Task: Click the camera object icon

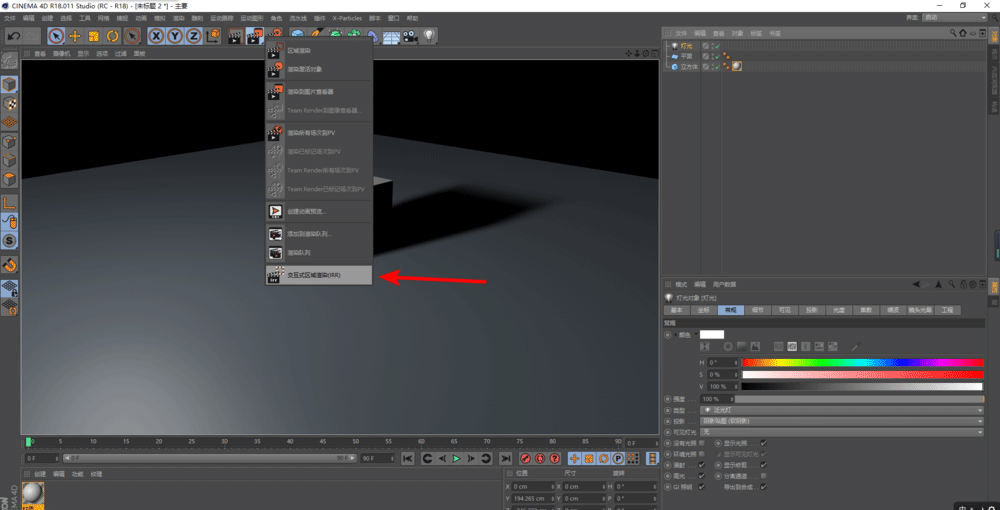Action: click(x=409, y=37)
